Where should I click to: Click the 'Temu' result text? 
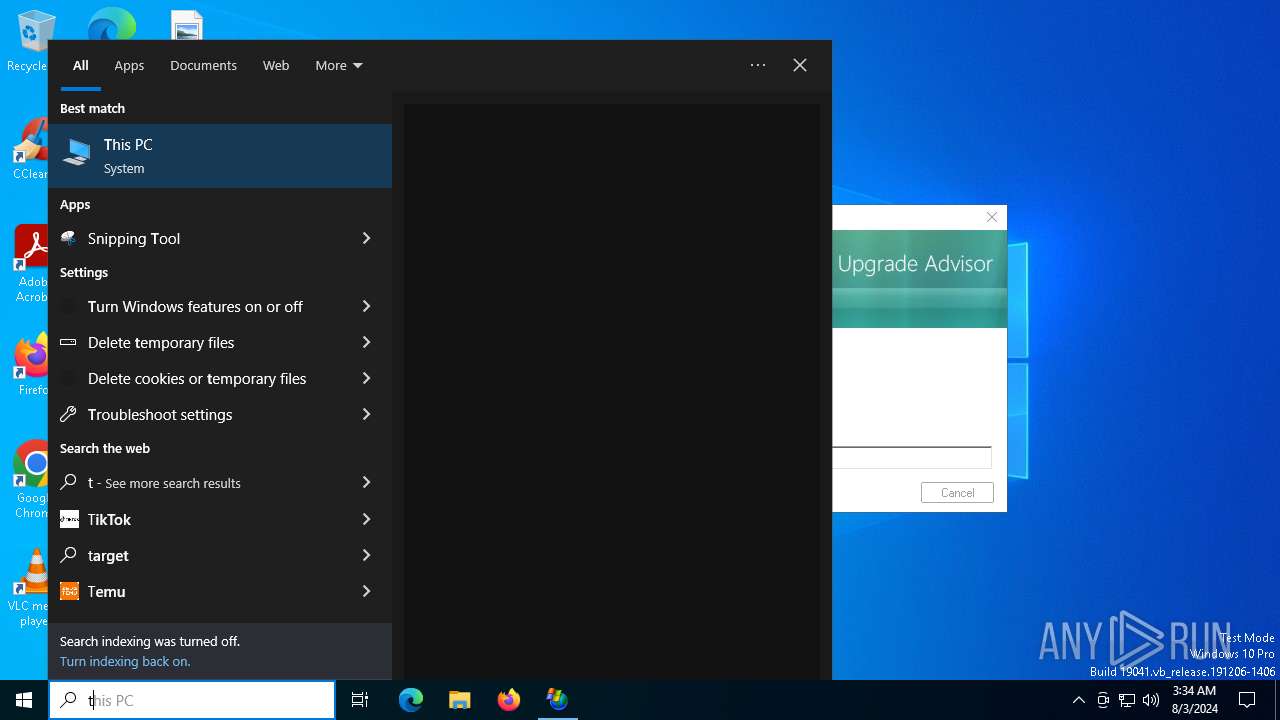click(106, 591)
